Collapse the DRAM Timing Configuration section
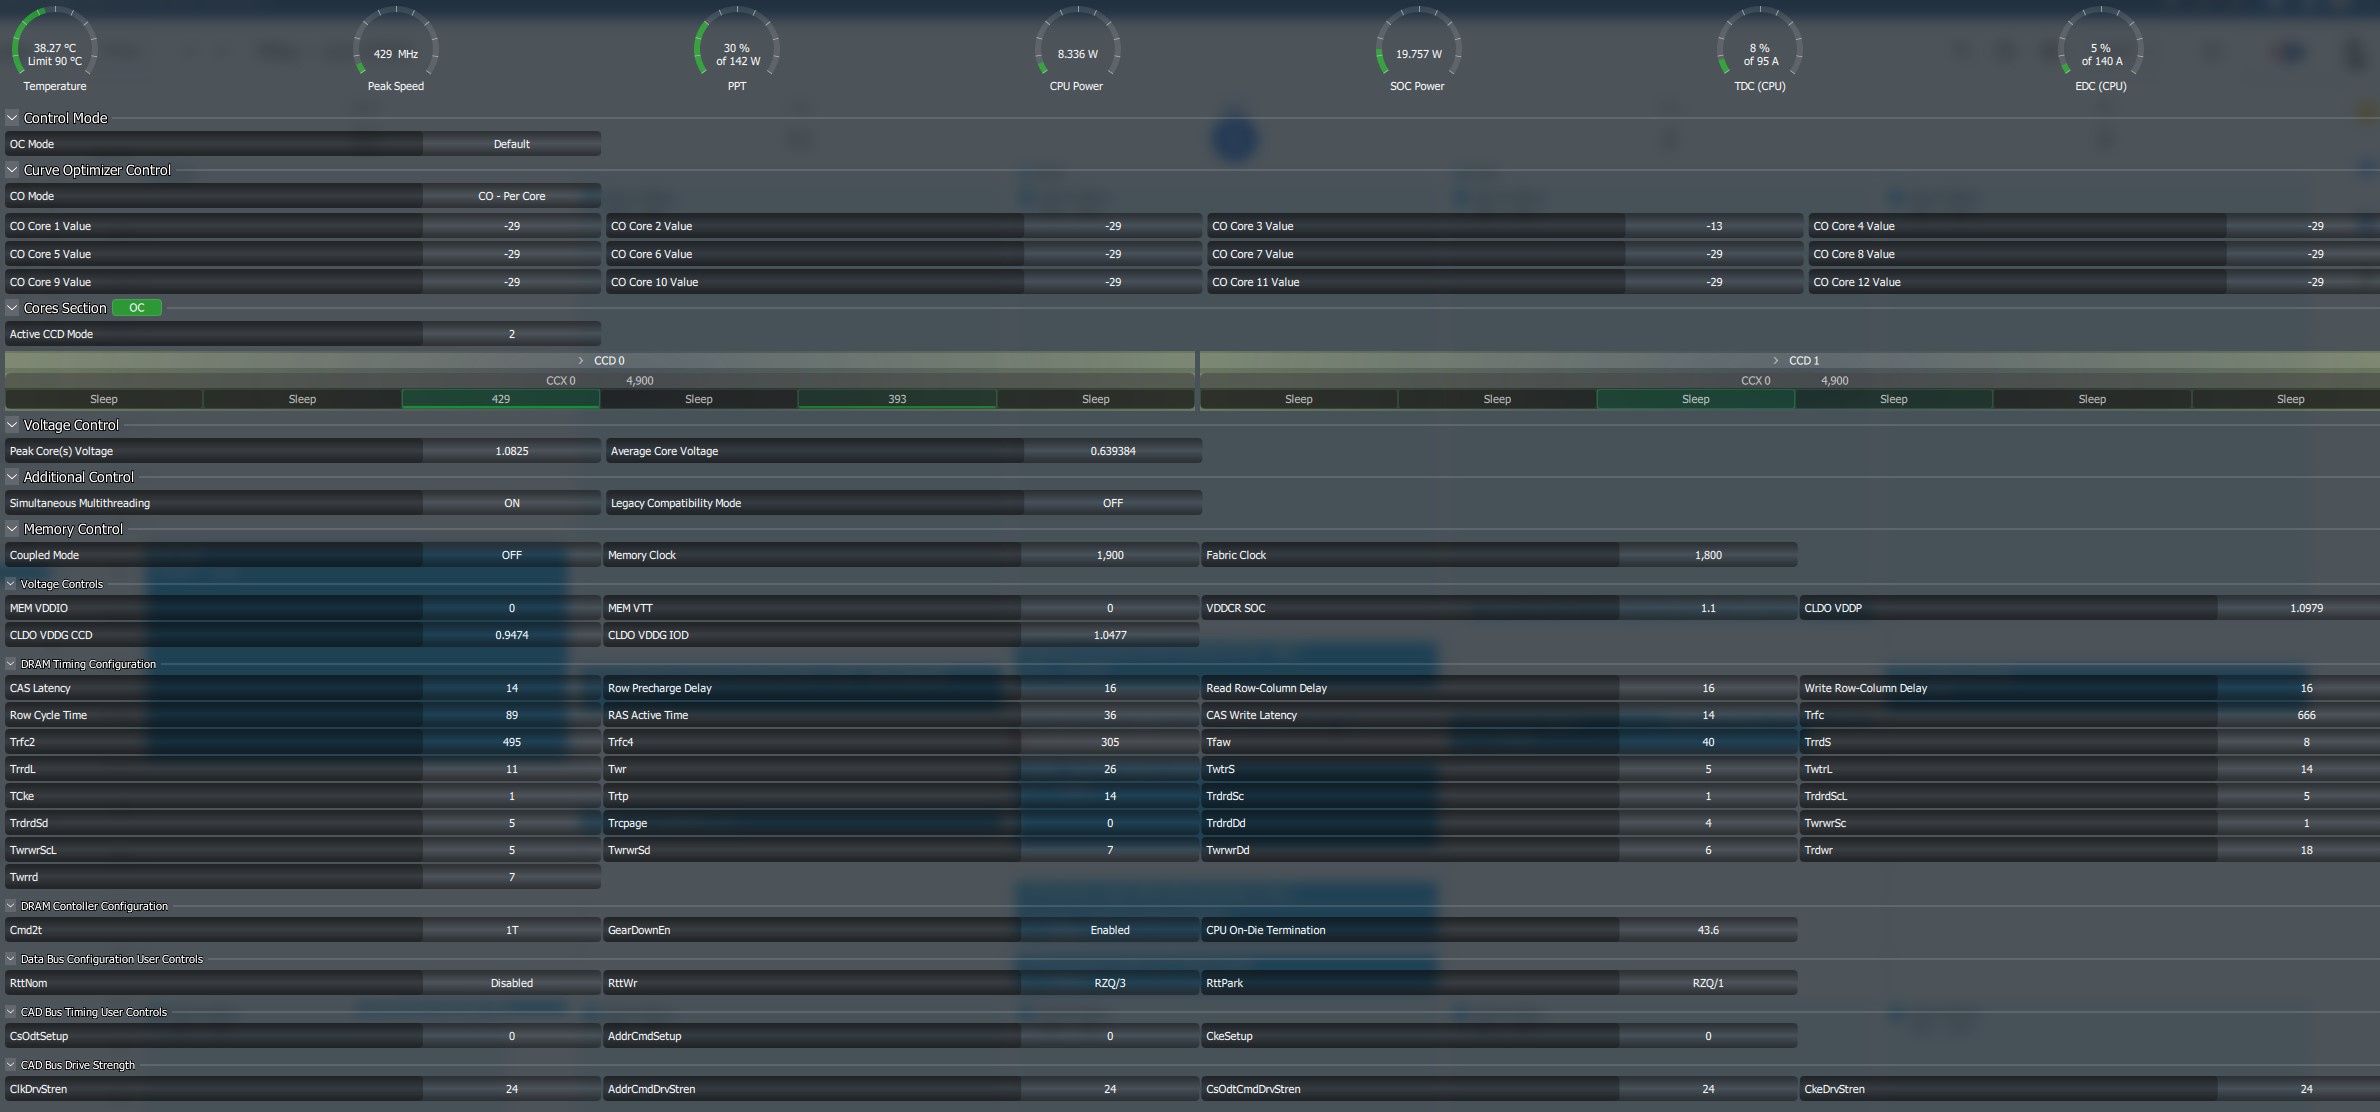The image size is (2380, 1112). coord(11,664)
